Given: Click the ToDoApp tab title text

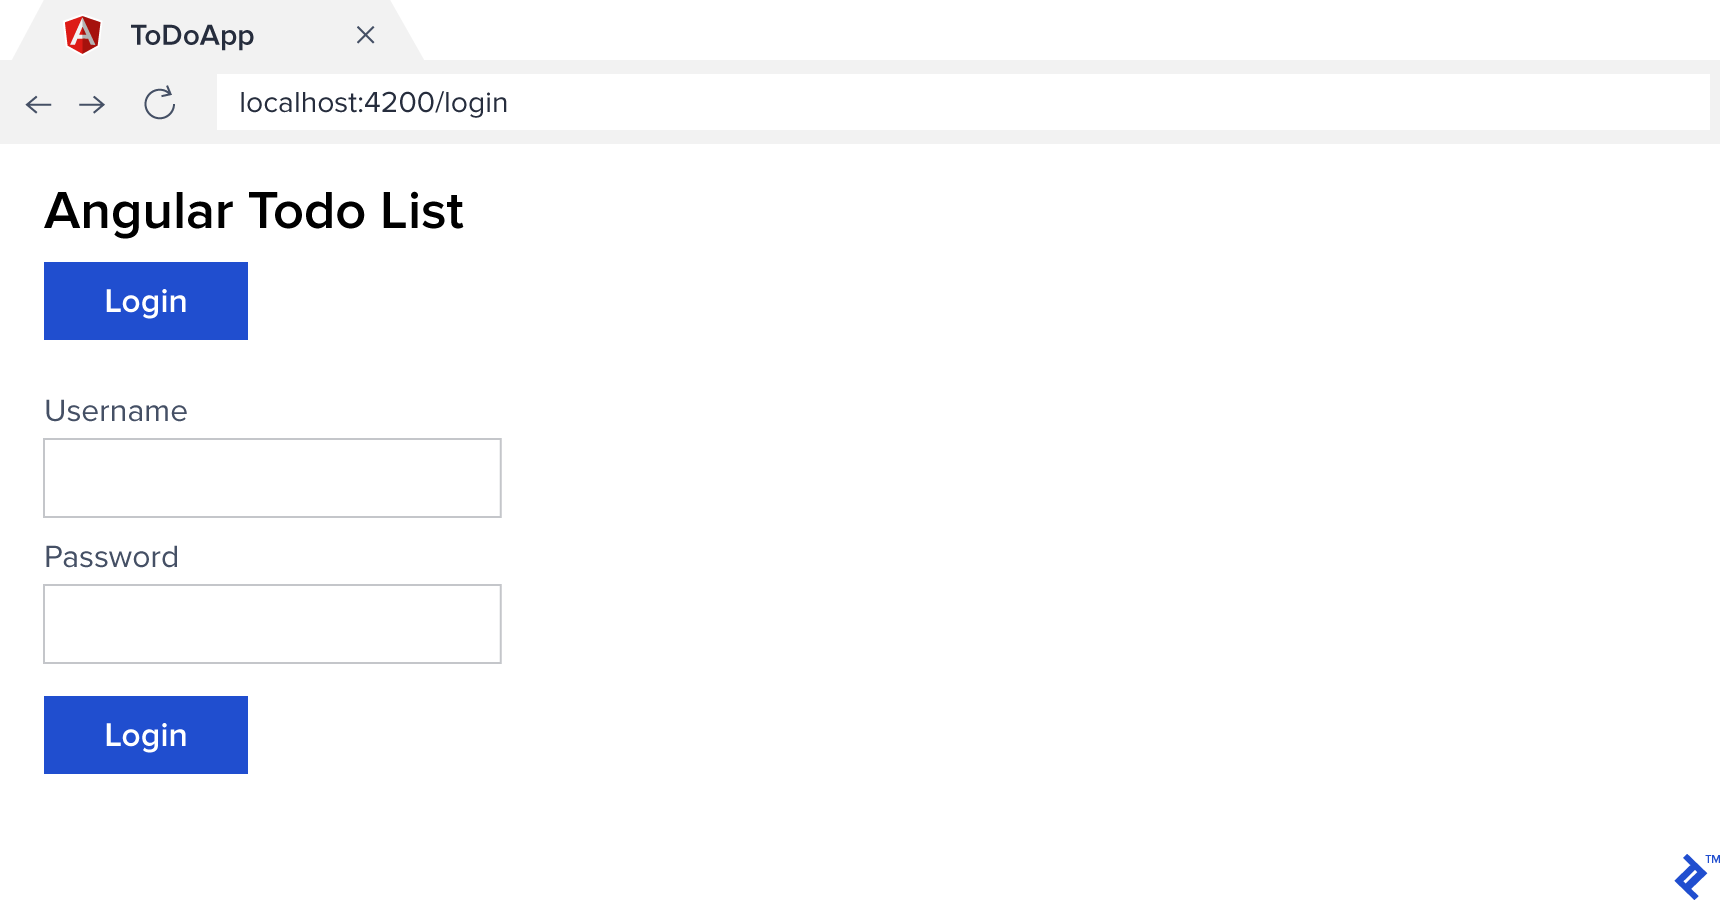Looking at the screenshot, I should click(192, 35).
